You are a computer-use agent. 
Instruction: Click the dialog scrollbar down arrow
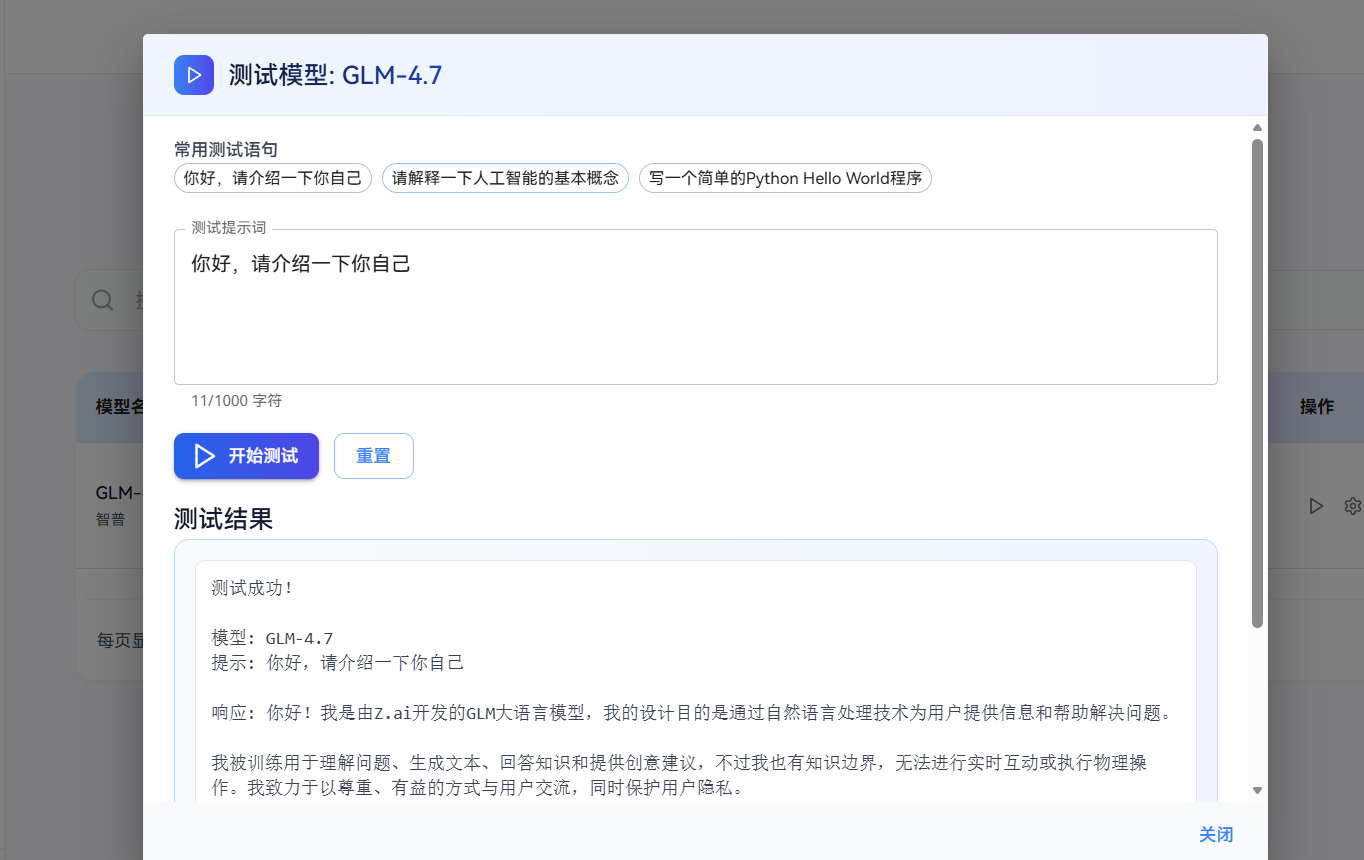1258,790
